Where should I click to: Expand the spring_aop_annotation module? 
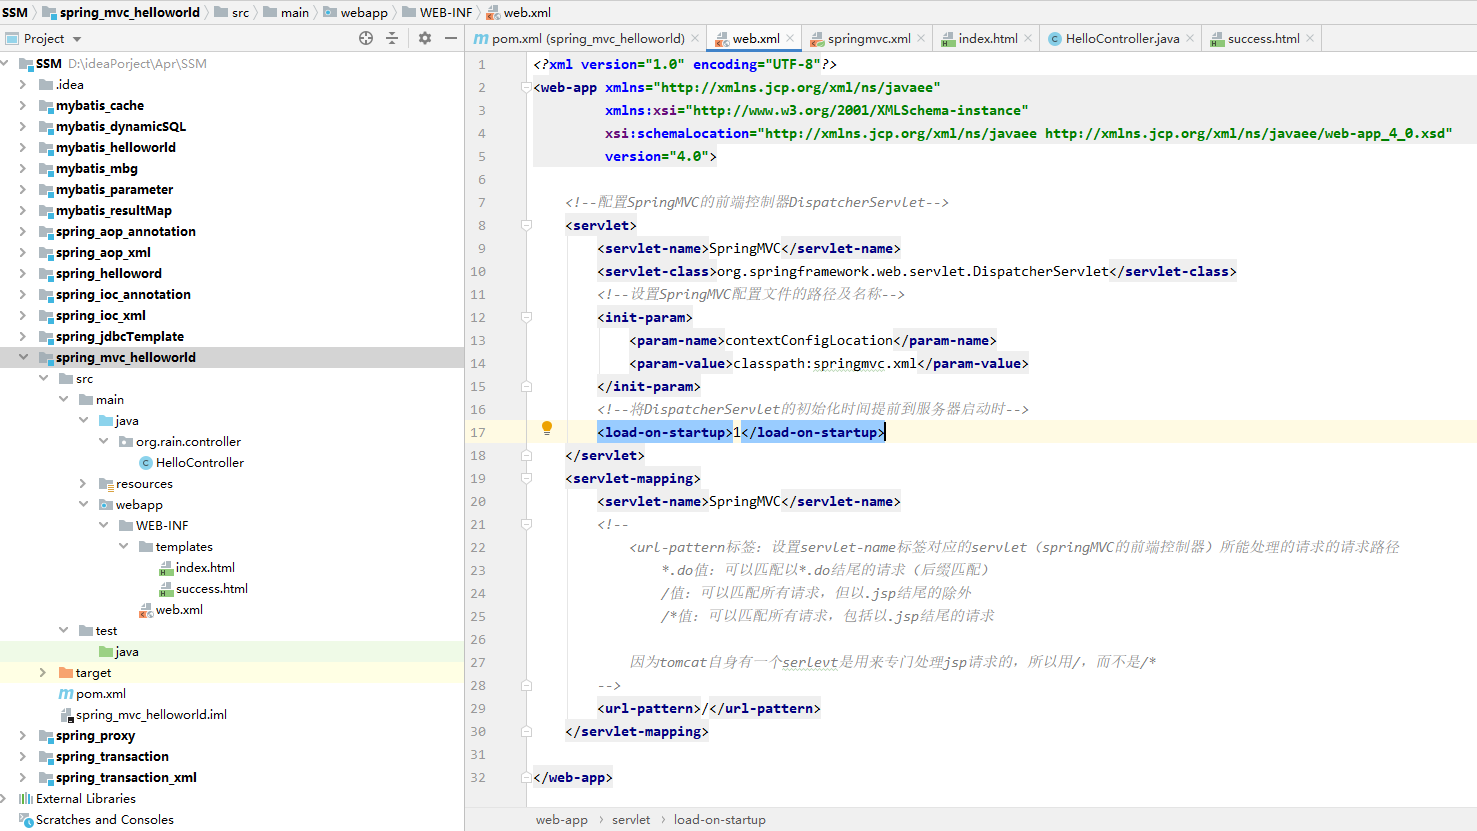[x=23, y=232]
